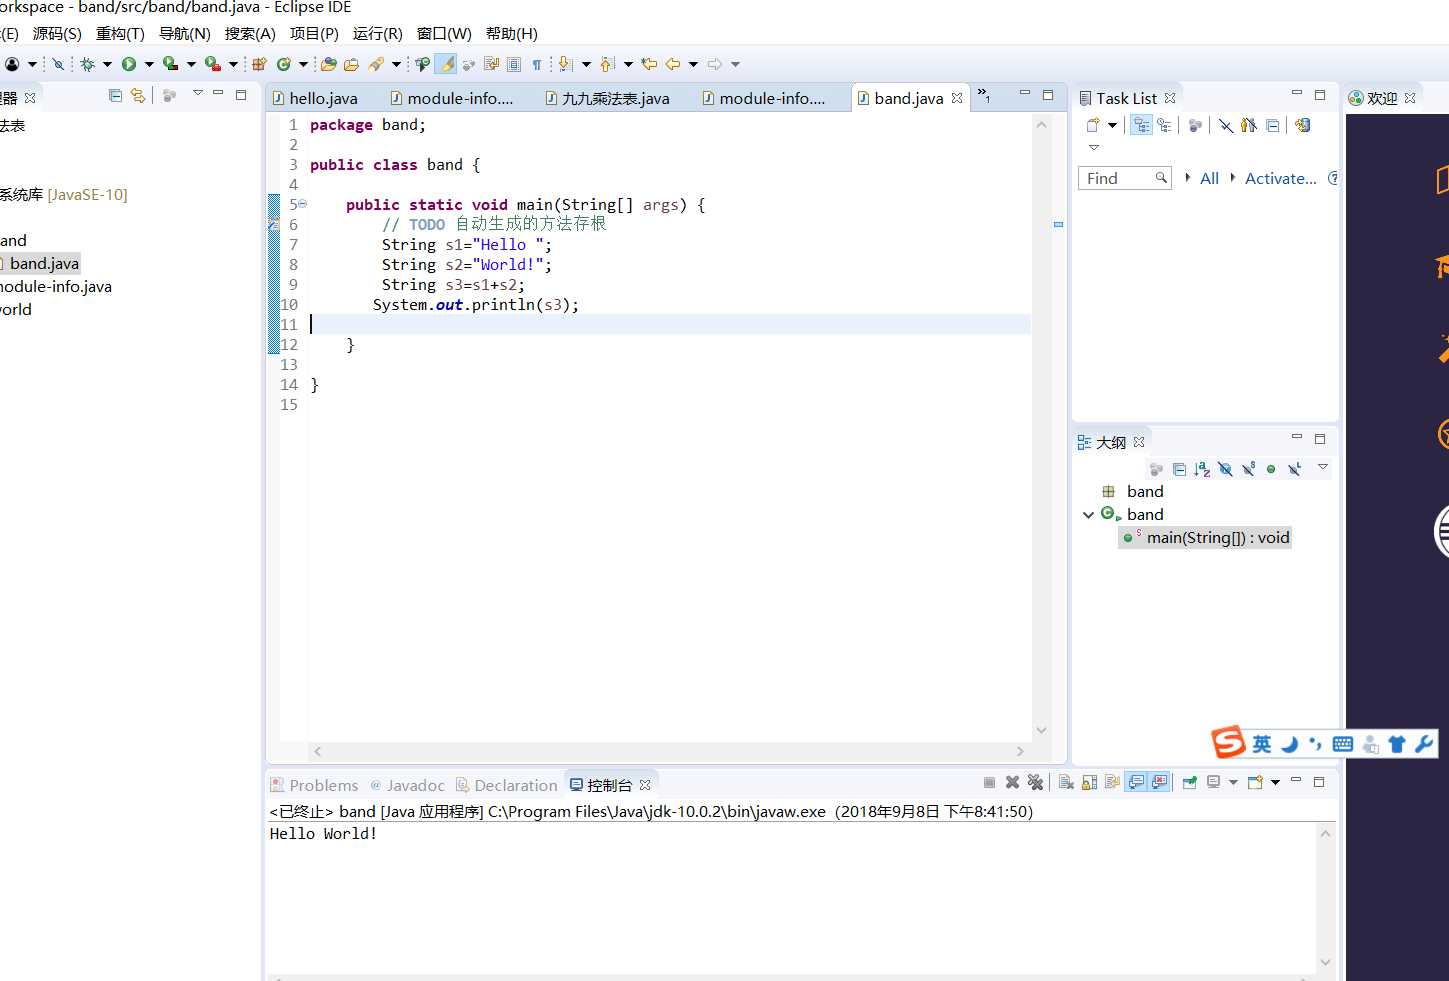
Task: Click the Back navigation arrow
Action: click(673, 64)
